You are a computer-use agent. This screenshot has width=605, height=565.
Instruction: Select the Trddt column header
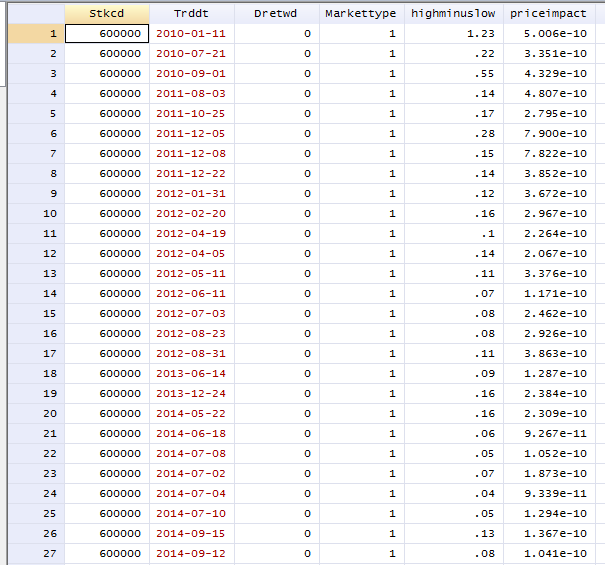click(192, 14)
